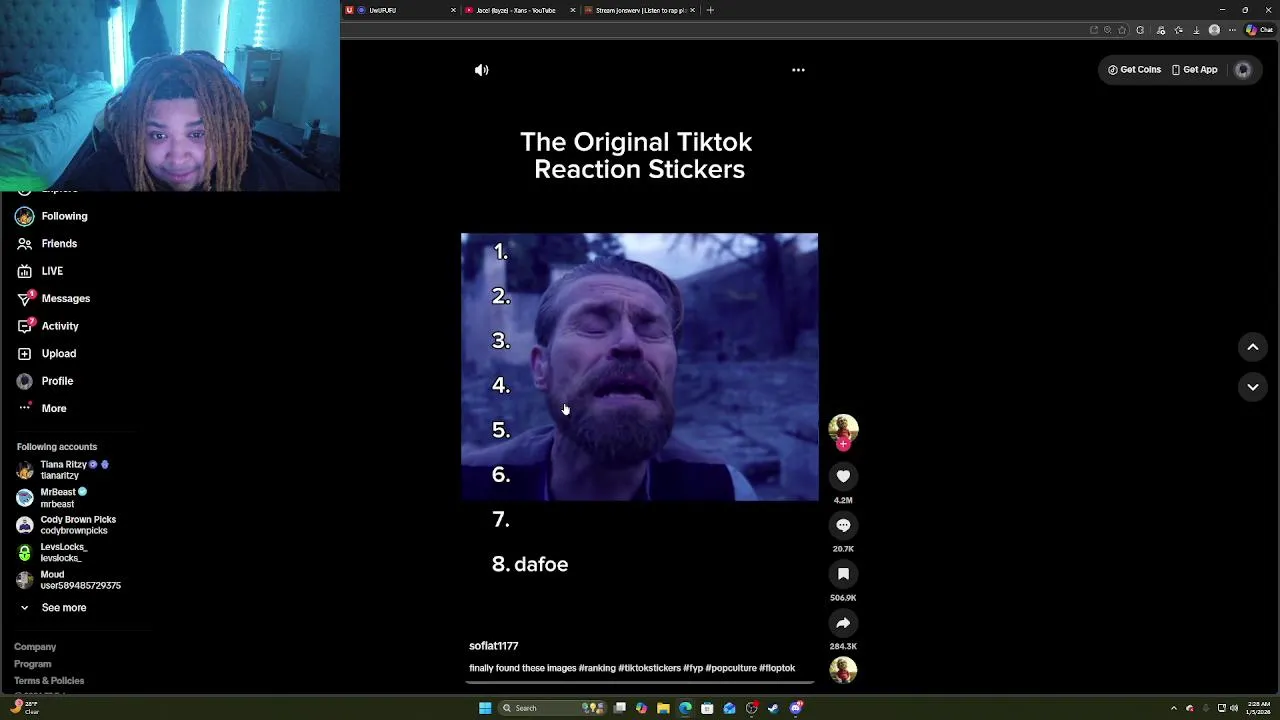This screenshot has width=1280, height=720.
Task: Open Activity notifications in the sidebar
Action: [47, 326]
